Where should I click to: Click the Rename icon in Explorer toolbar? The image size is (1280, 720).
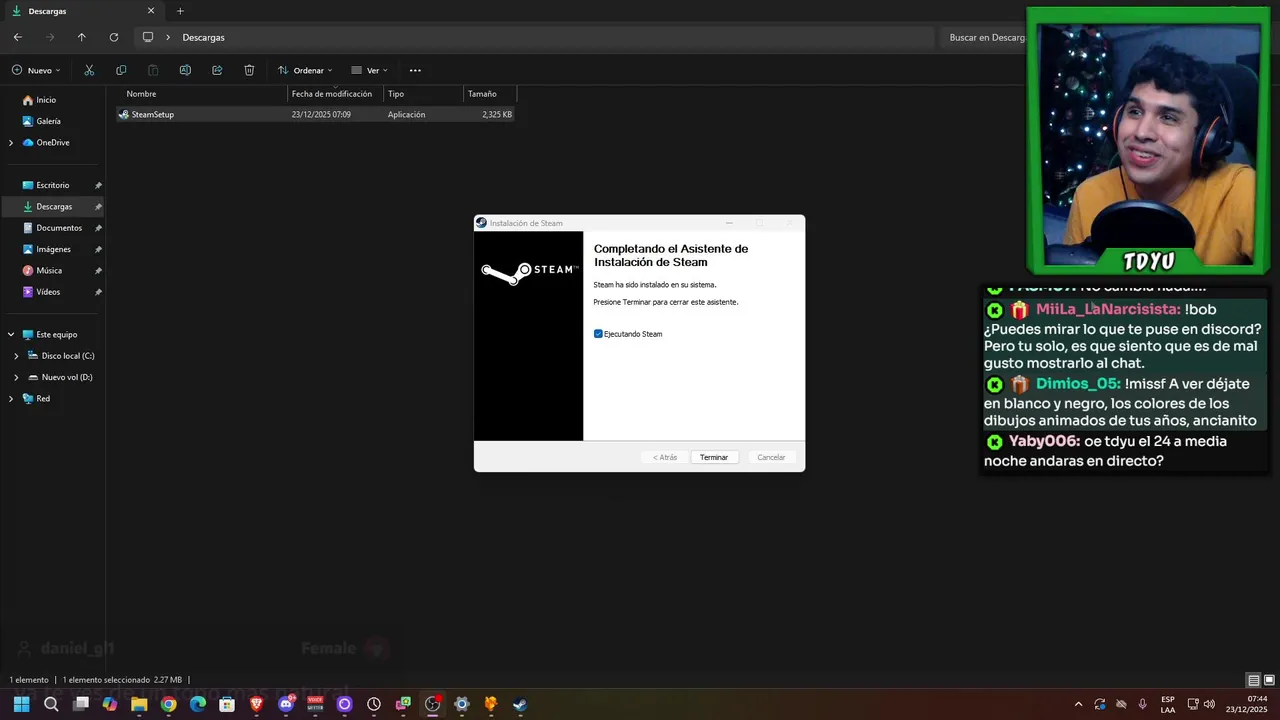click(185, 70)
